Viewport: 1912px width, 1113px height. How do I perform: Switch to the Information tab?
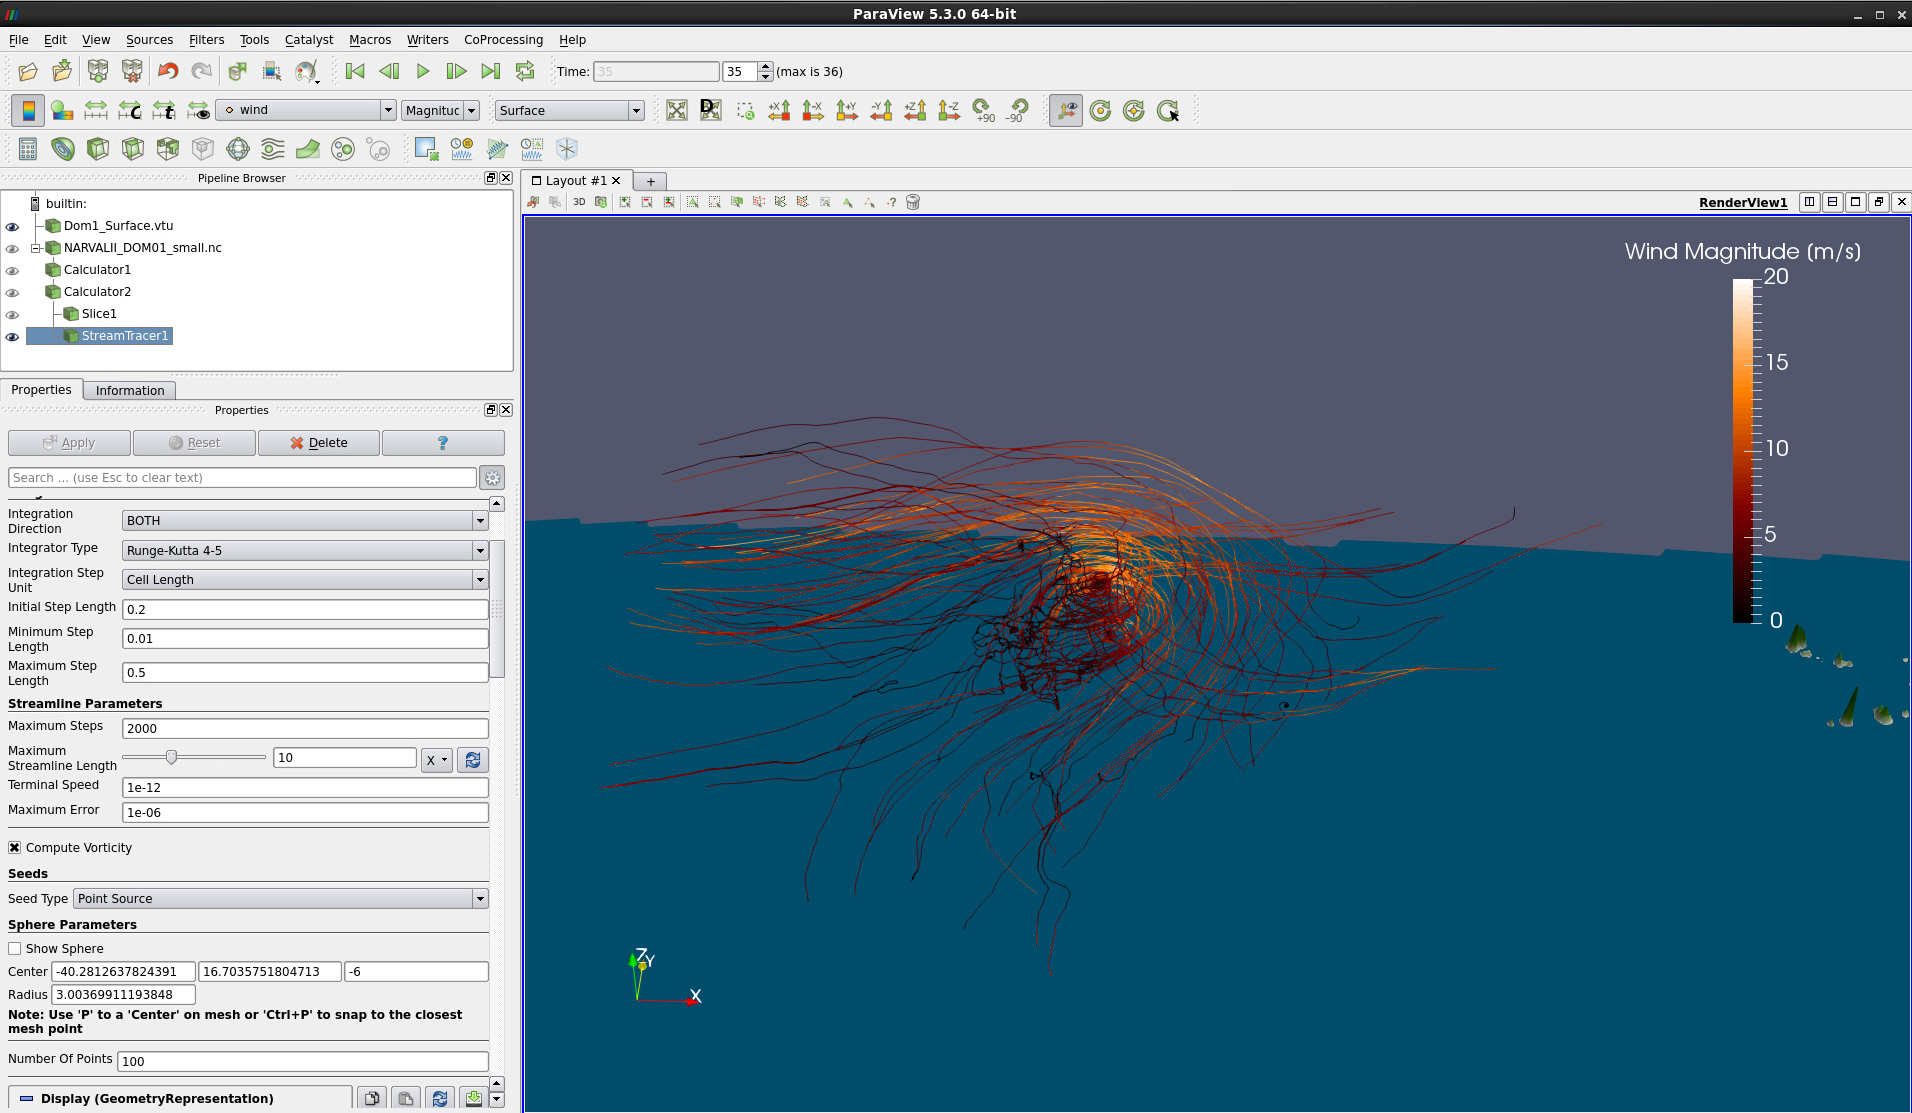click(130, 390)
